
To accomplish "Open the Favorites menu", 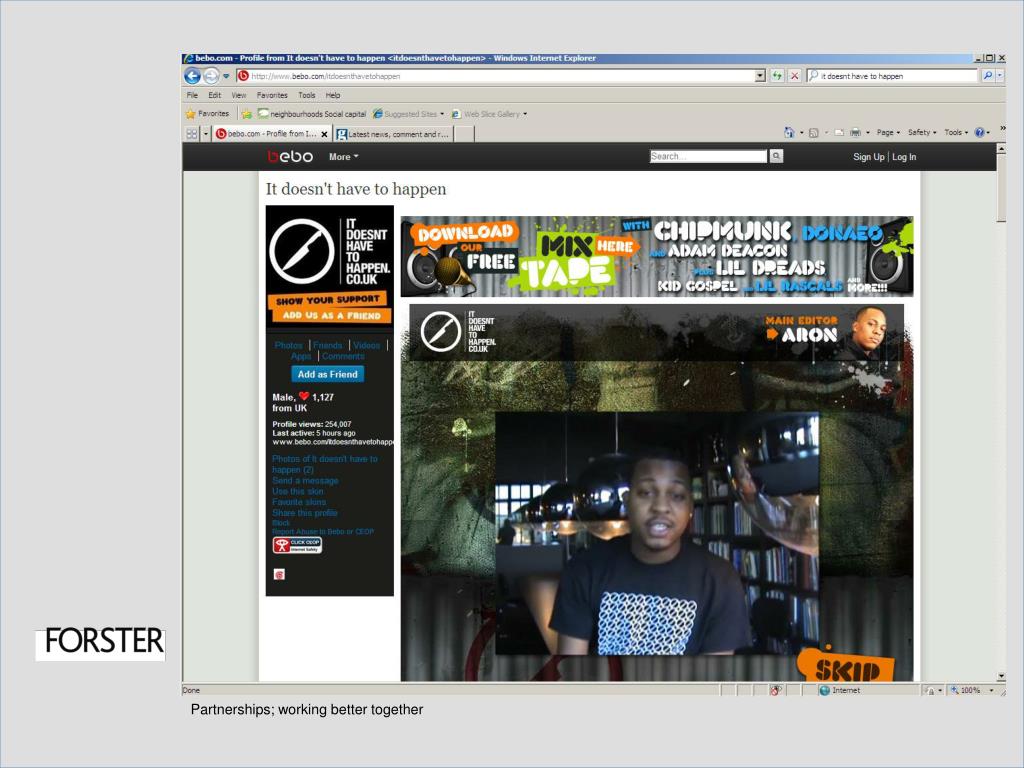I will click(x=272, y=95).
